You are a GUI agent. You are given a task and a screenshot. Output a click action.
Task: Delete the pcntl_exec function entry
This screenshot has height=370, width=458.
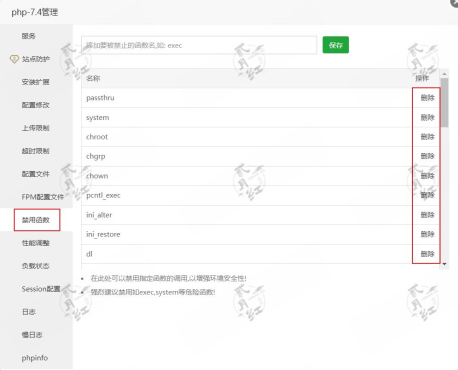click(427, 195)
